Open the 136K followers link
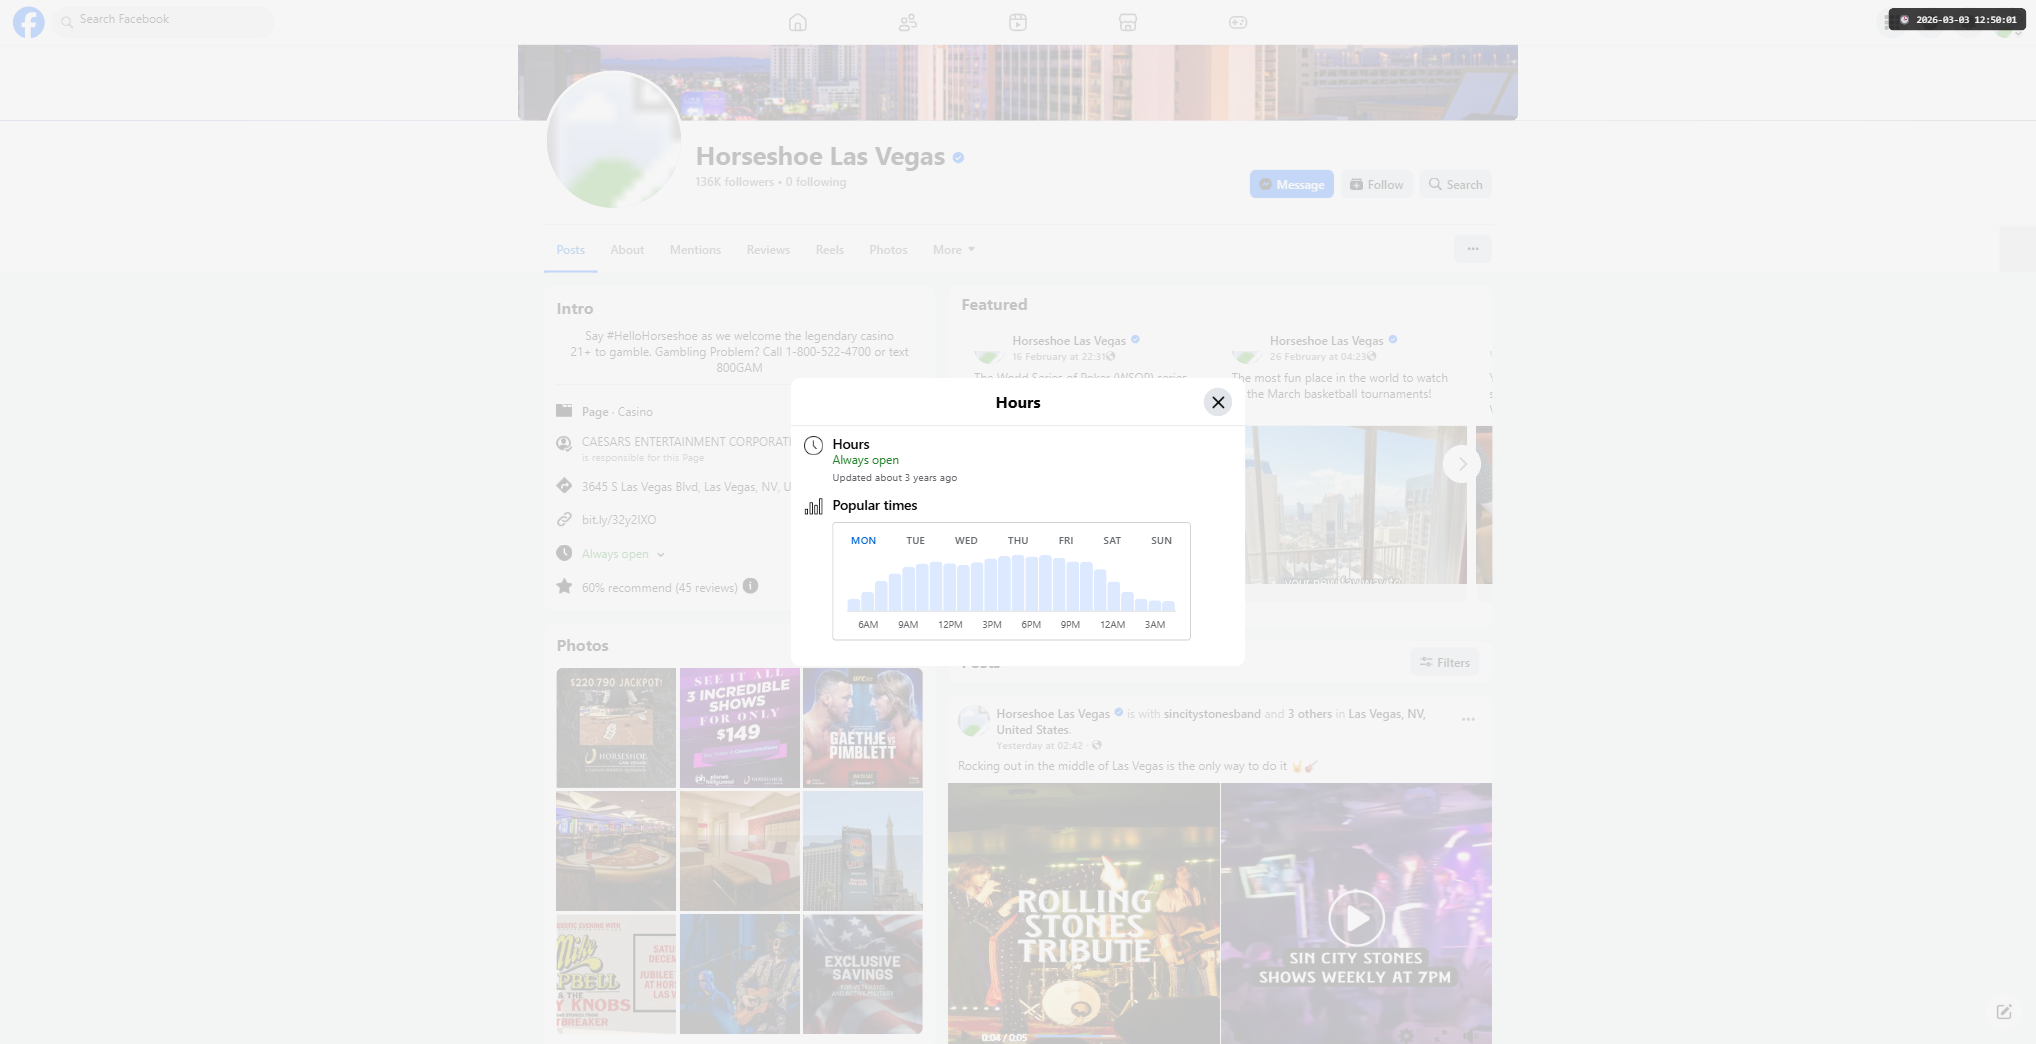 735,182
